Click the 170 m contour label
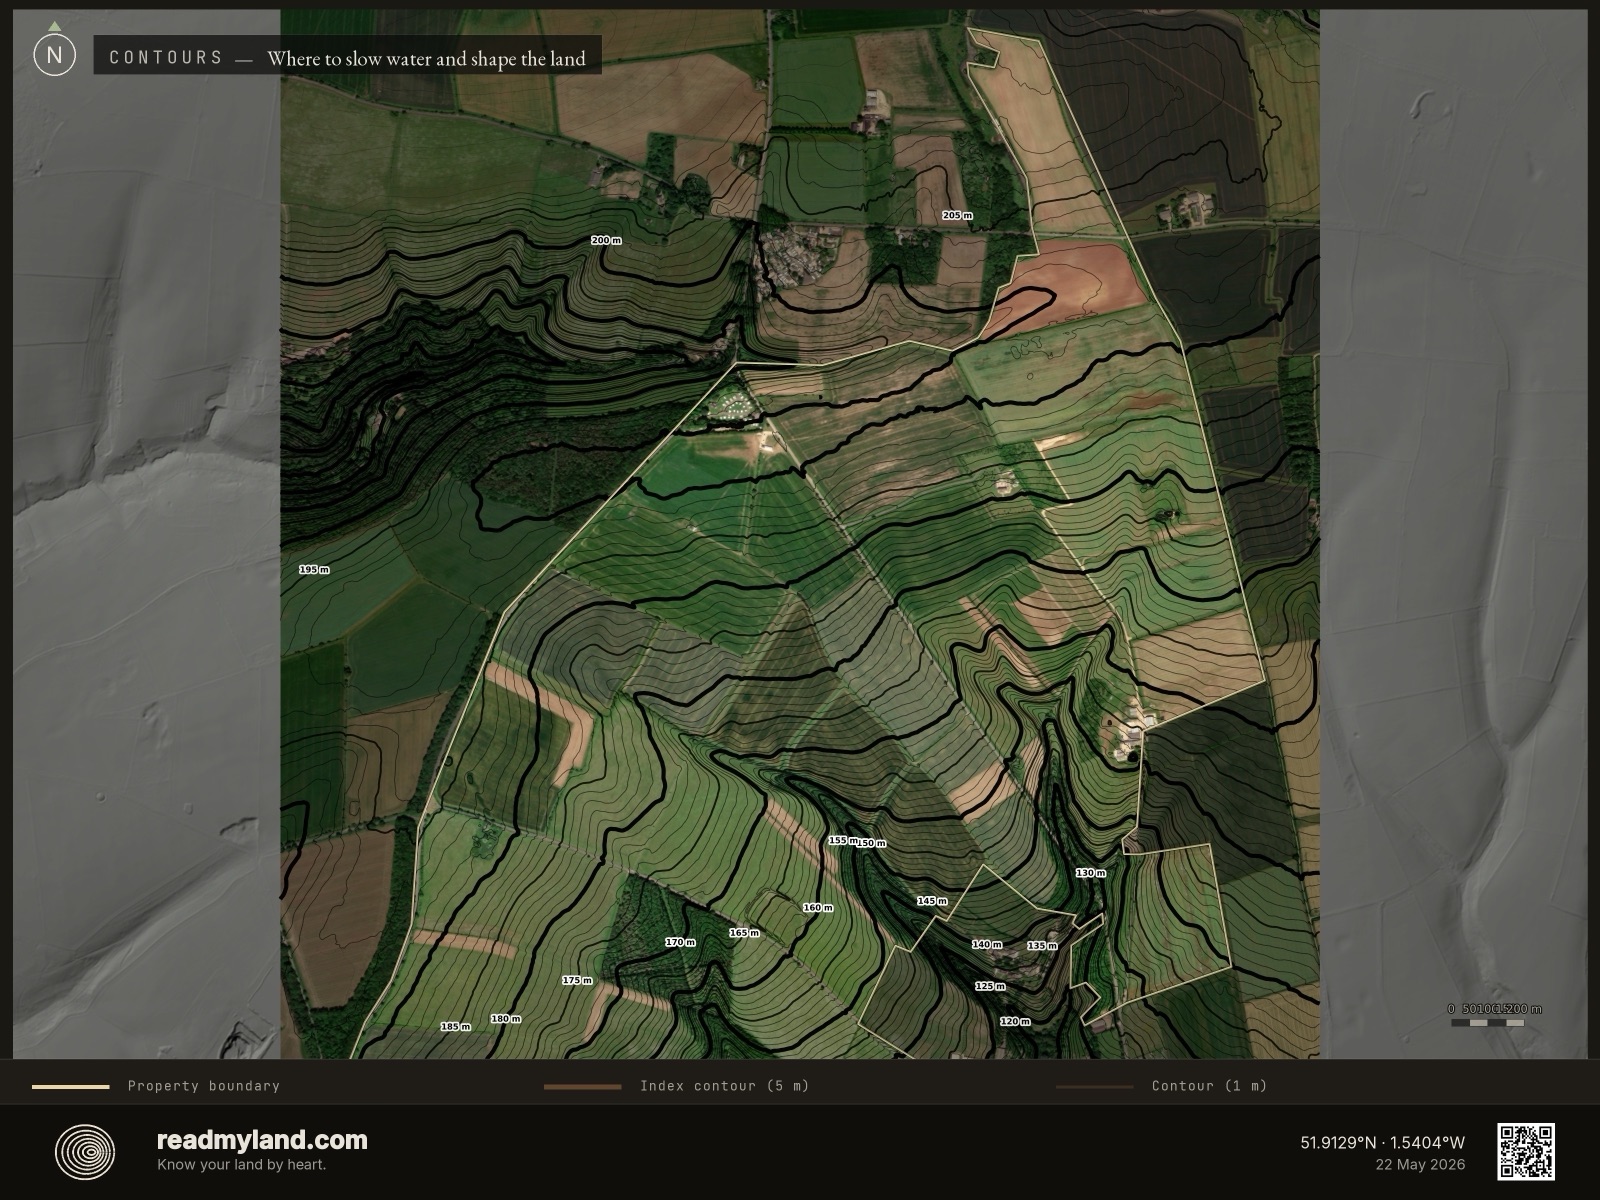Viewport: 1600px width, 1200px height. [x=680, y=942]
